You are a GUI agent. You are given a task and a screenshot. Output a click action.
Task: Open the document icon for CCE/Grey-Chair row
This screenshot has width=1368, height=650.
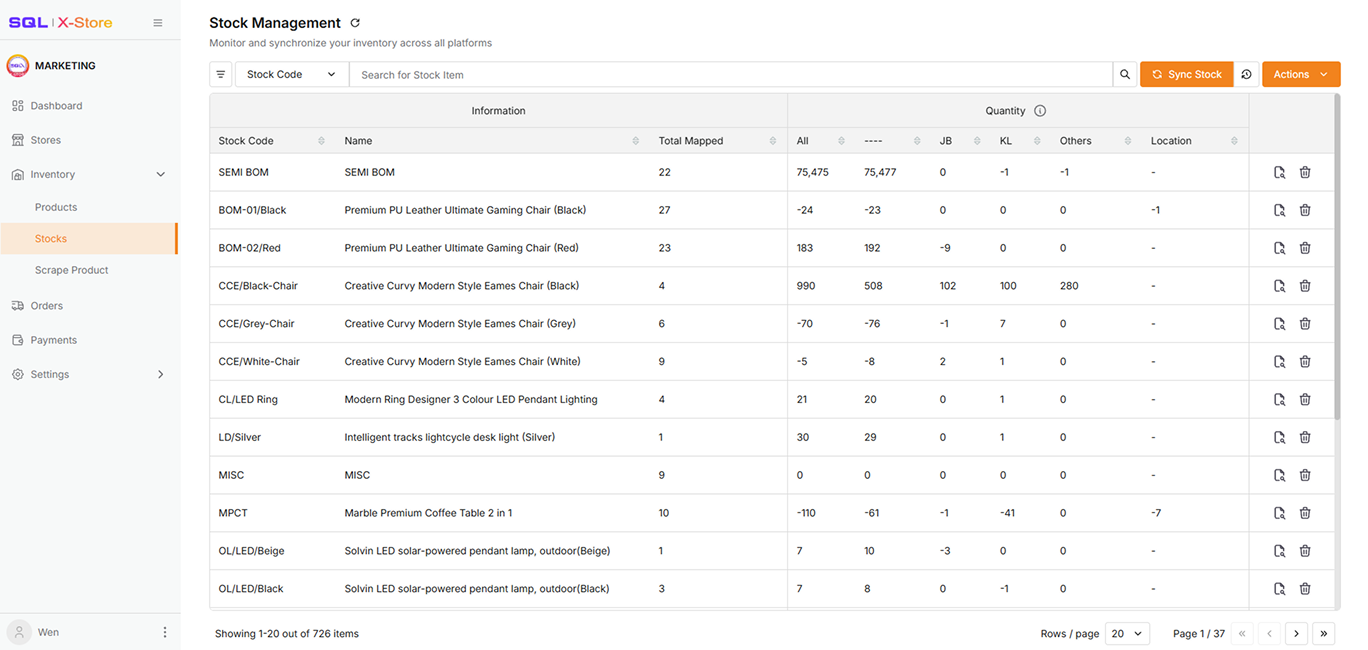click(x=1279, y=324)
